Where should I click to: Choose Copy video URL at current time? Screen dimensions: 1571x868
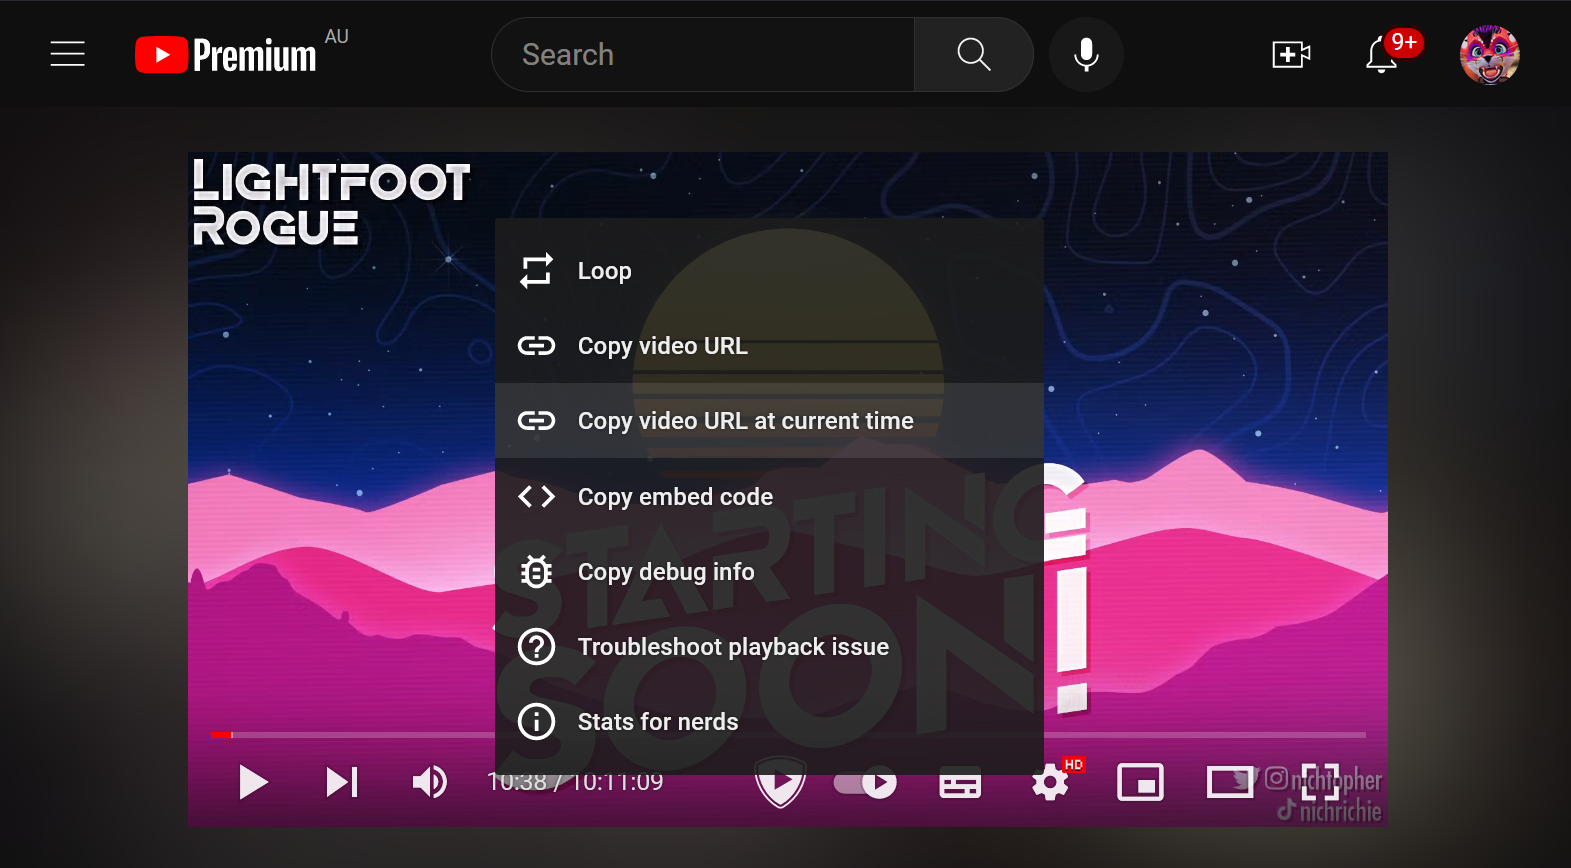pyautogui.click(x=745, y=421)
